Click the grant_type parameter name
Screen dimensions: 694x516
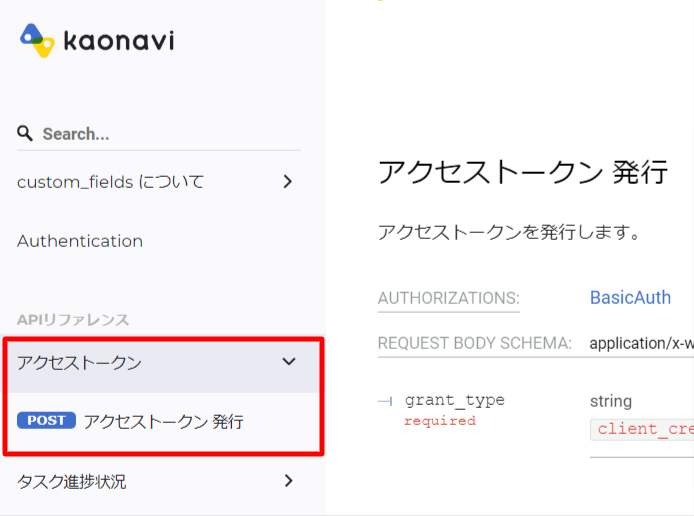pyautogui.click(x=455, y=400)
